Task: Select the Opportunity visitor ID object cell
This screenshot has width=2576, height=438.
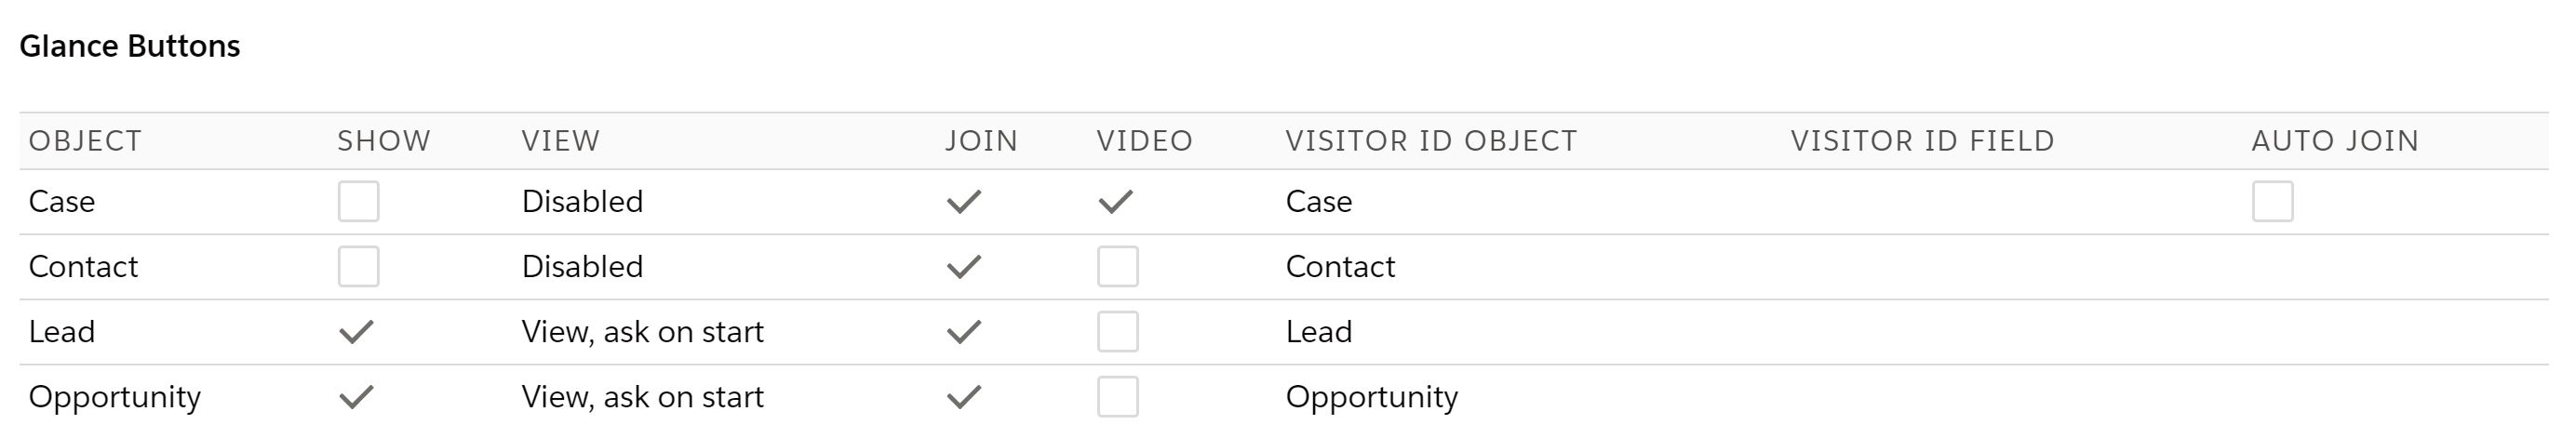Action: click(x=1371, y=396)
